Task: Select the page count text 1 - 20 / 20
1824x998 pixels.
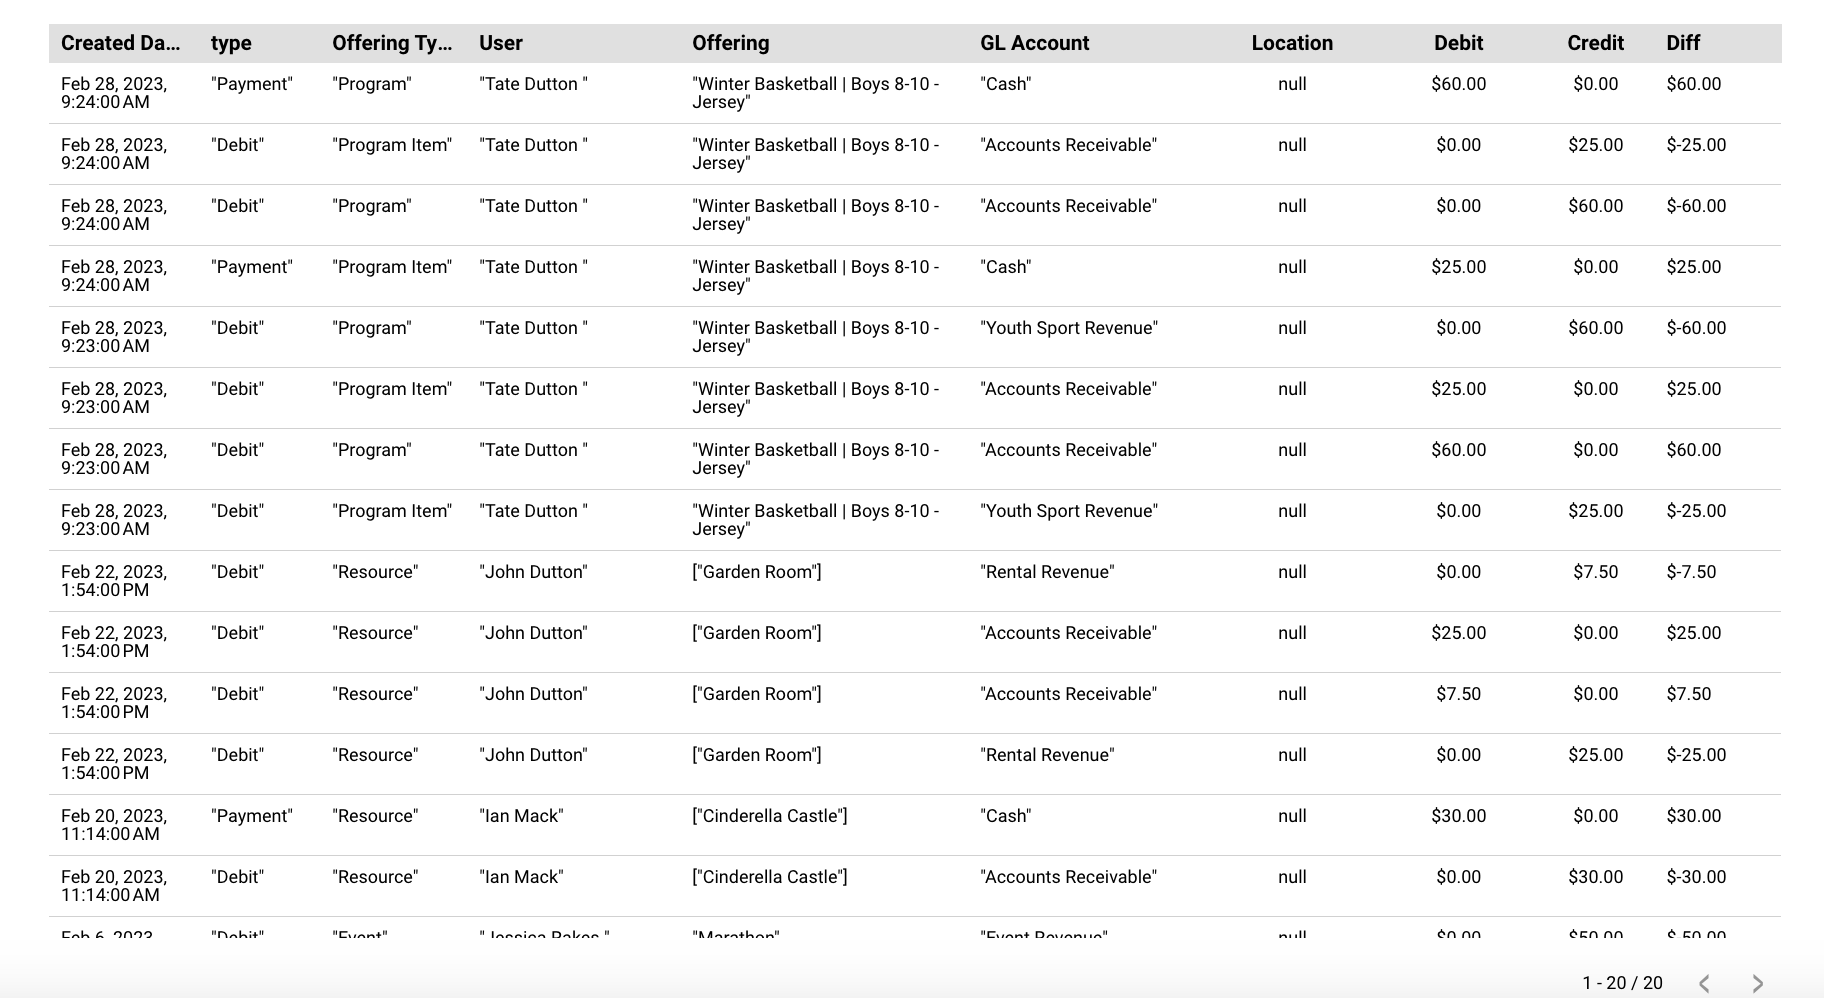Action: point(1622,983)
